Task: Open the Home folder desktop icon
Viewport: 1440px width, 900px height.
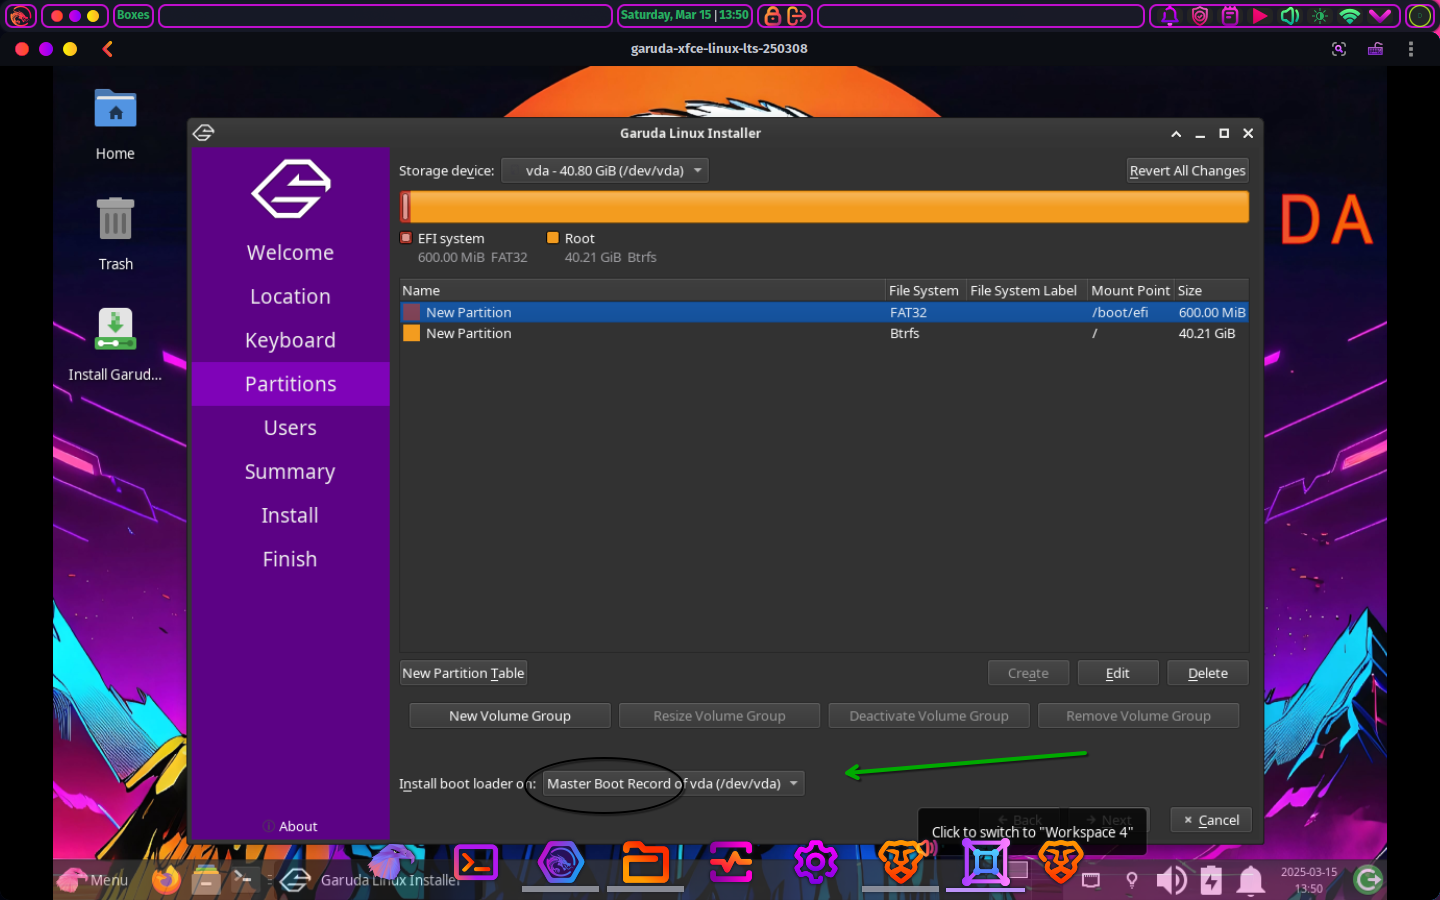Action: pos(115,125)
